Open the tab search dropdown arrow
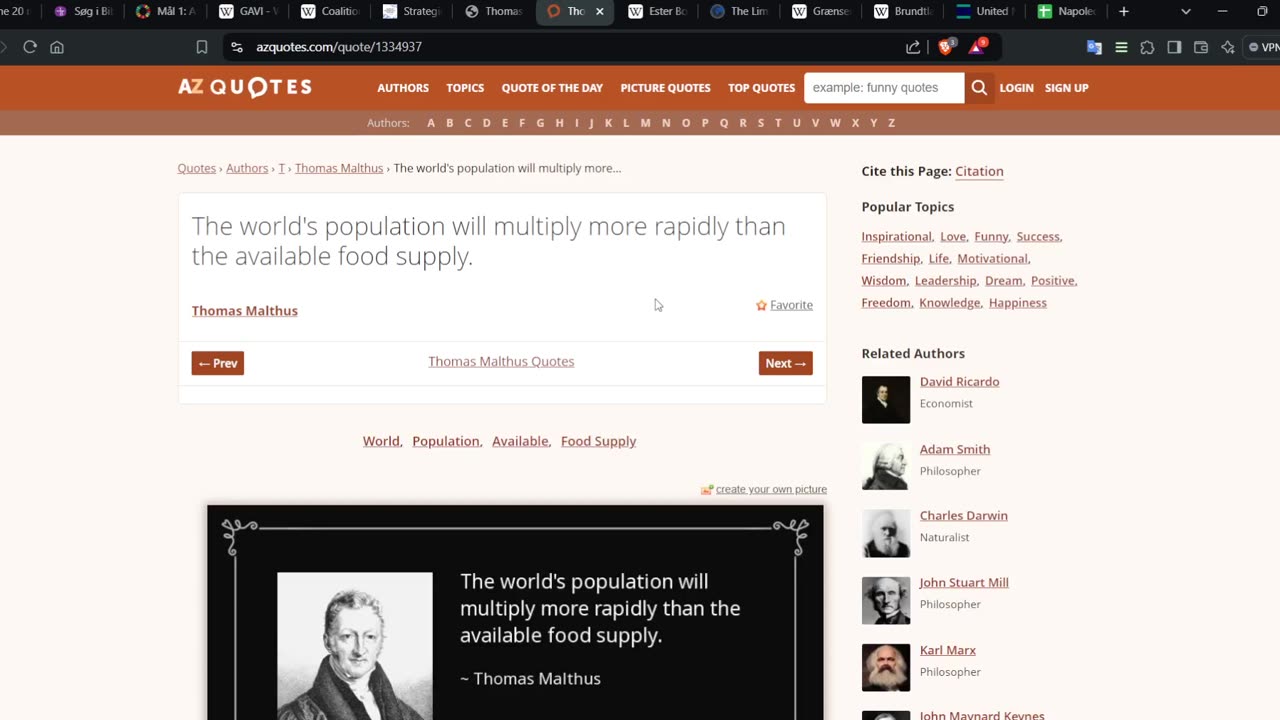The width and height of the screenshot is (1280, 720). [x=1186, y=12]
